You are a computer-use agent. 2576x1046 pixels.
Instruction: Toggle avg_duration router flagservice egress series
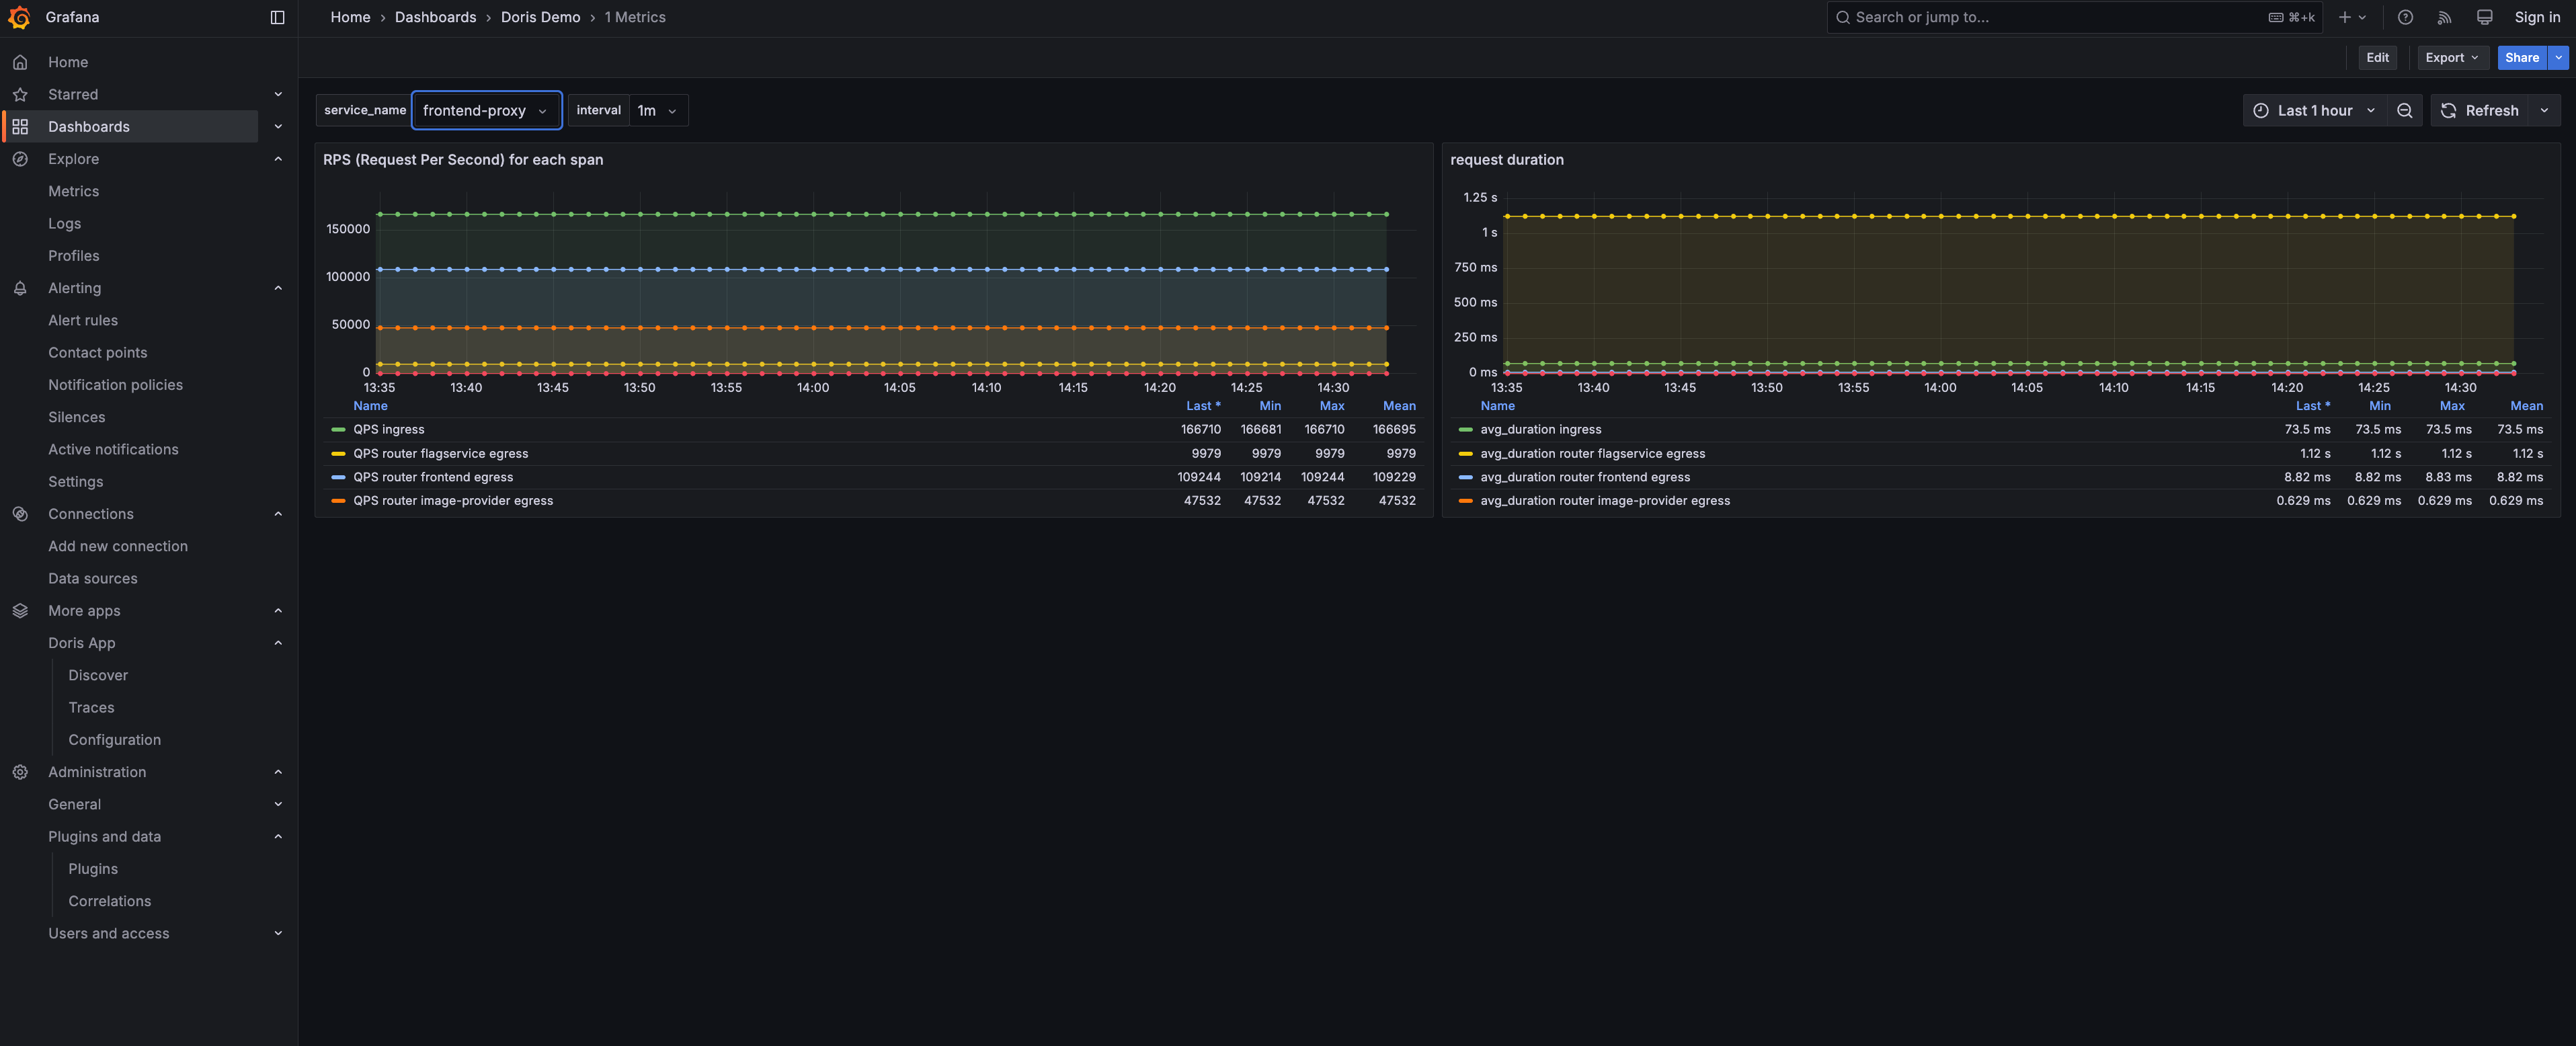(1593, 453)
